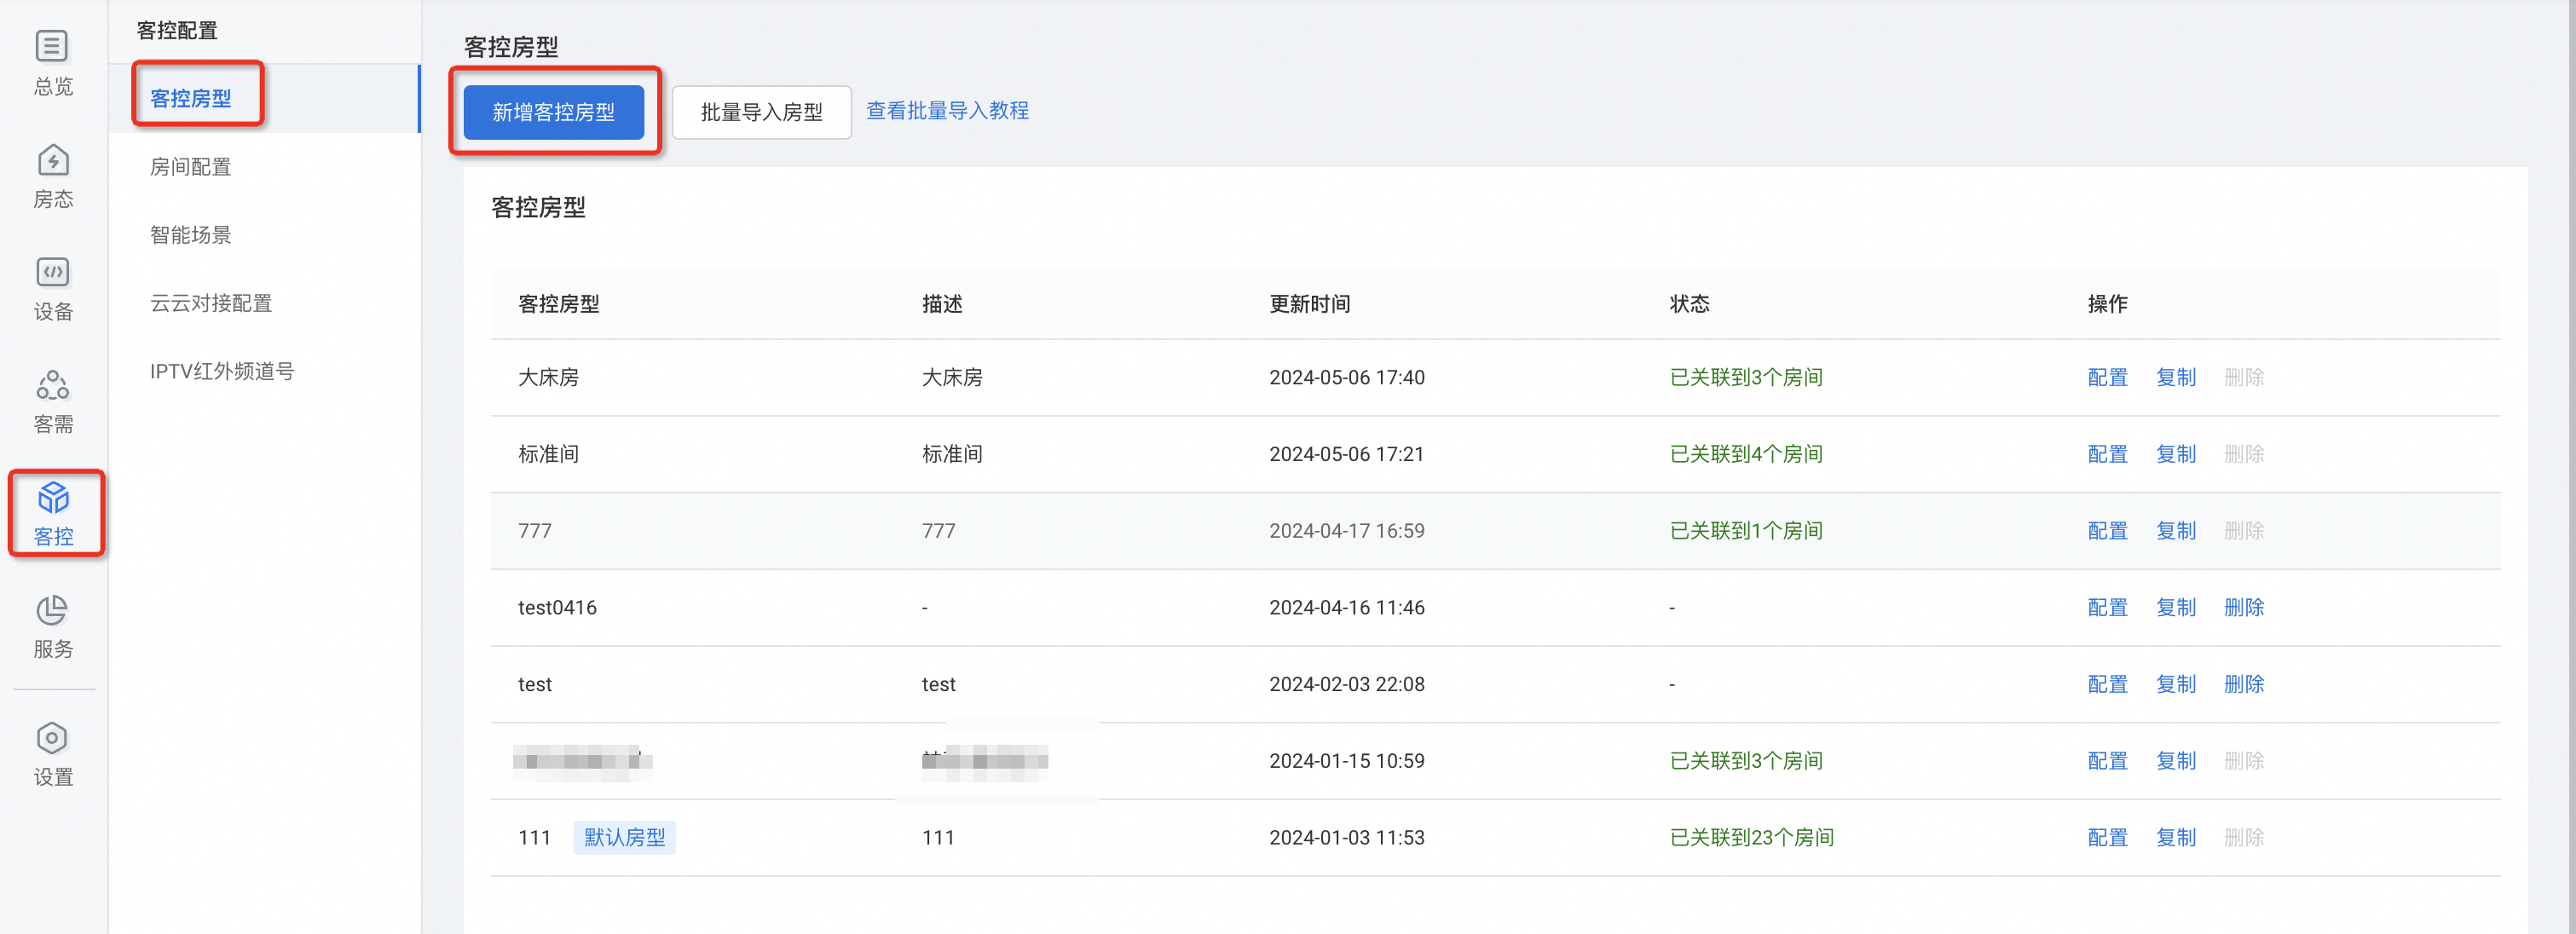The height and width of the screenshot is (934, 2576).
Task: Click 配置 for the test row
Action: tap(2107, 684)
